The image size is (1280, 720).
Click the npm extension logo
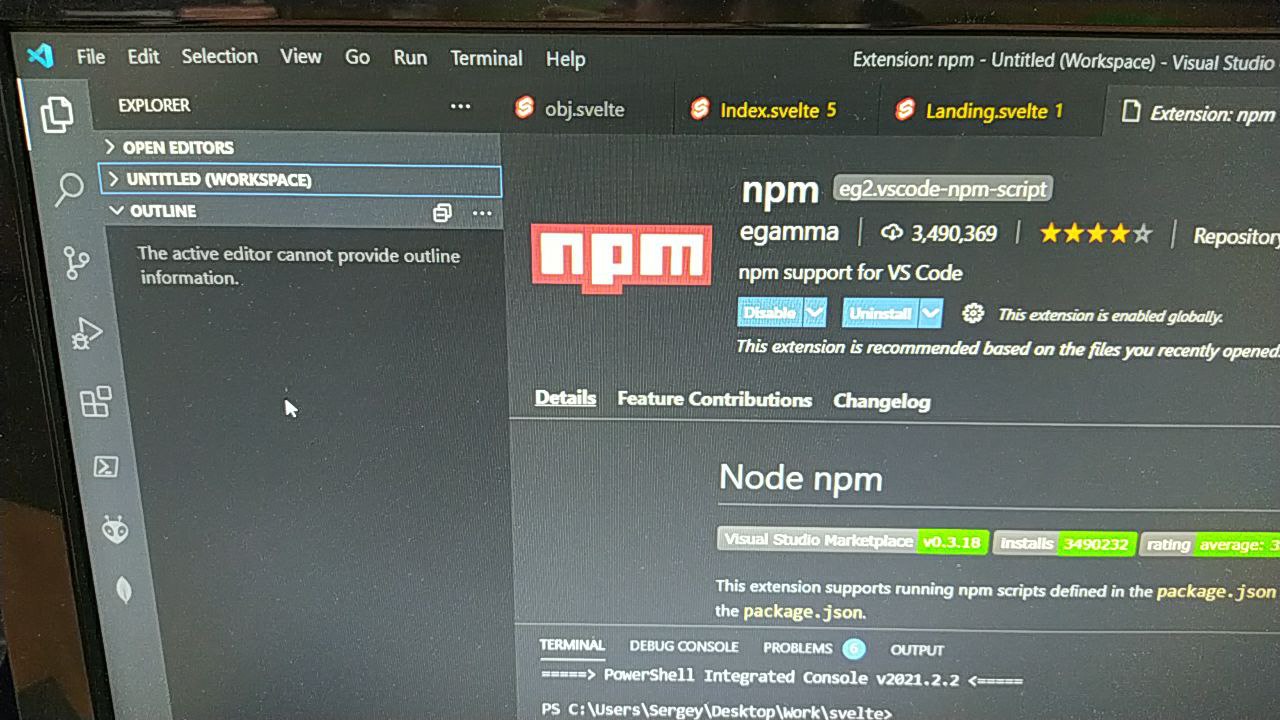pos(621,258)
